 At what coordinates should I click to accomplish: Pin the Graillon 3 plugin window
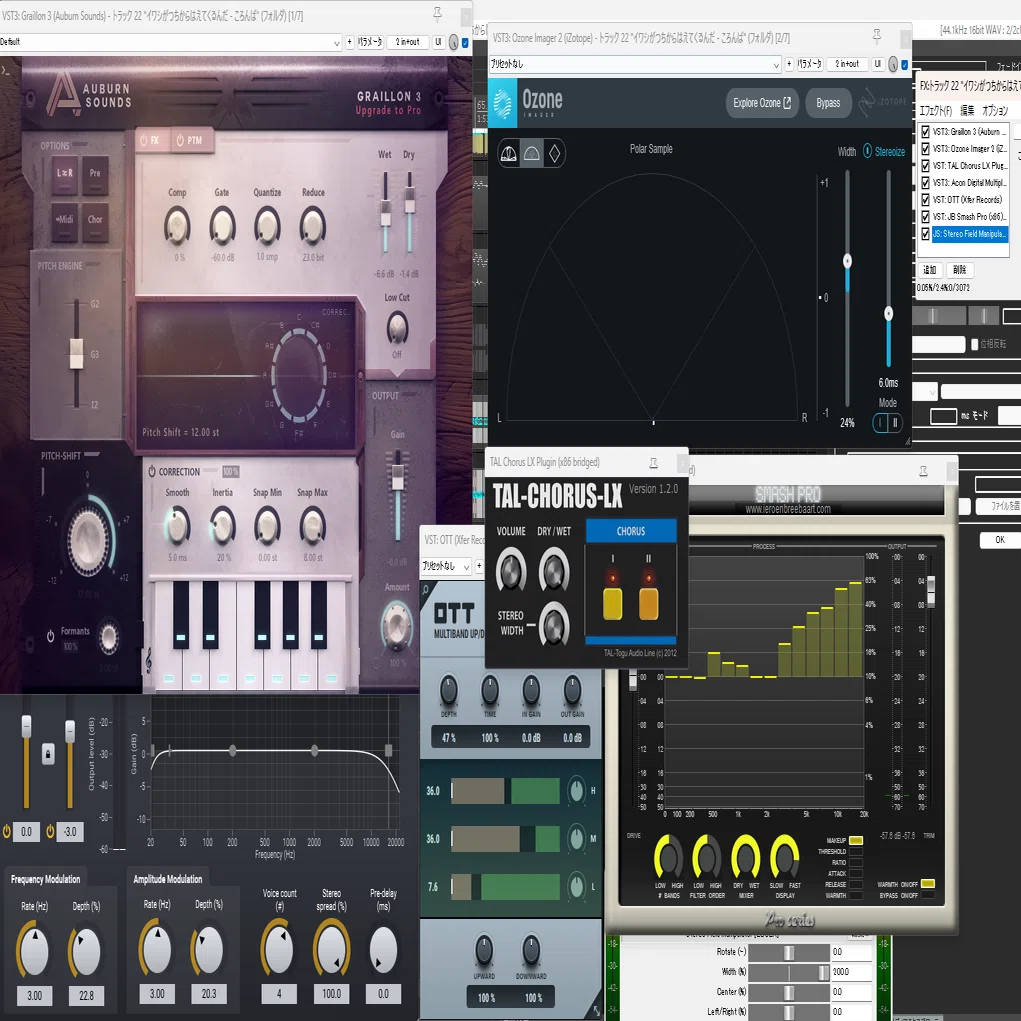[x=438, y=14]
